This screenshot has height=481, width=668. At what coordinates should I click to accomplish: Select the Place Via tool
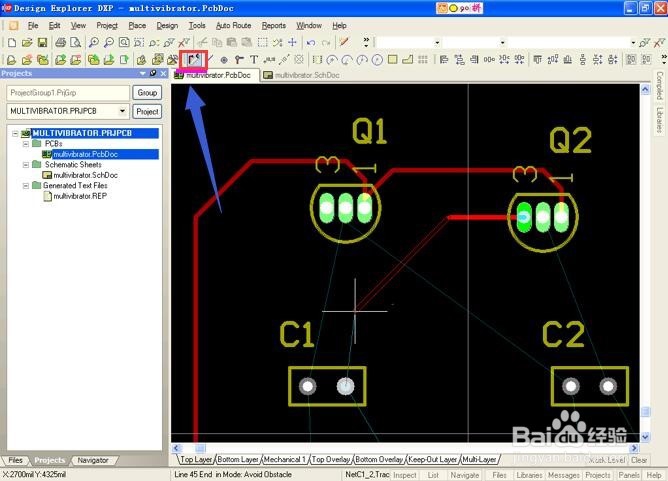coord(239,60)
